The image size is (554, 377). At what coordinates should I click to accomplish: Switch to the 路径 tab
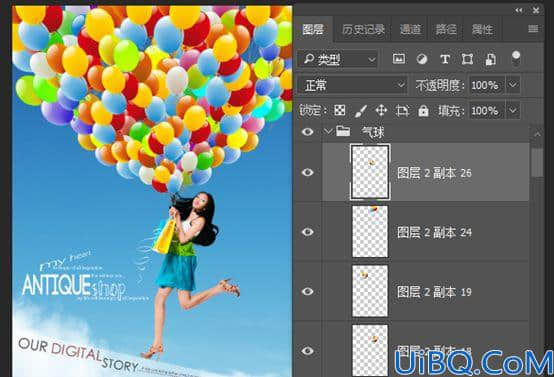pos(446,29)
